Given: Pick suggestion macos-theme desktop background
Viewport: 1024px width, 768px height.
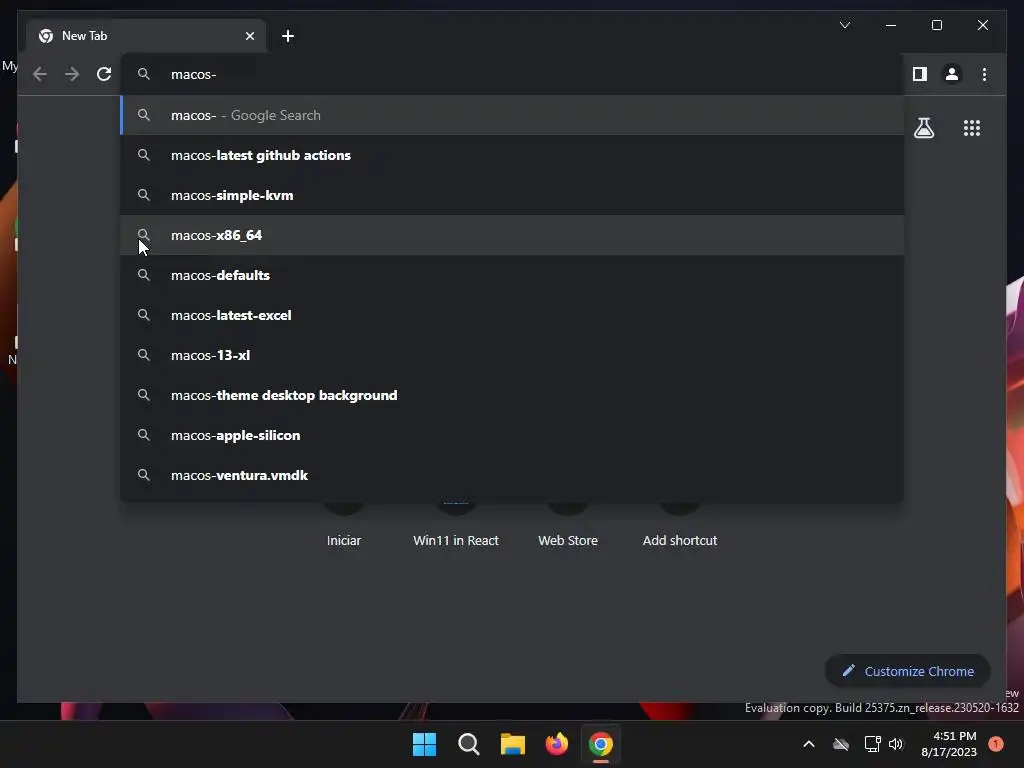Looking at the screenshot, I should point(513,395).
